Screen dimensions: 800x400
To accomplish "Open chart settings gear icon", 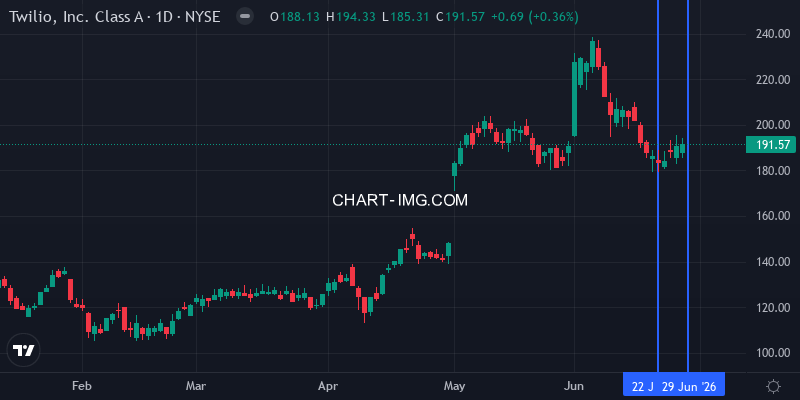I will (x=773, y=386).
